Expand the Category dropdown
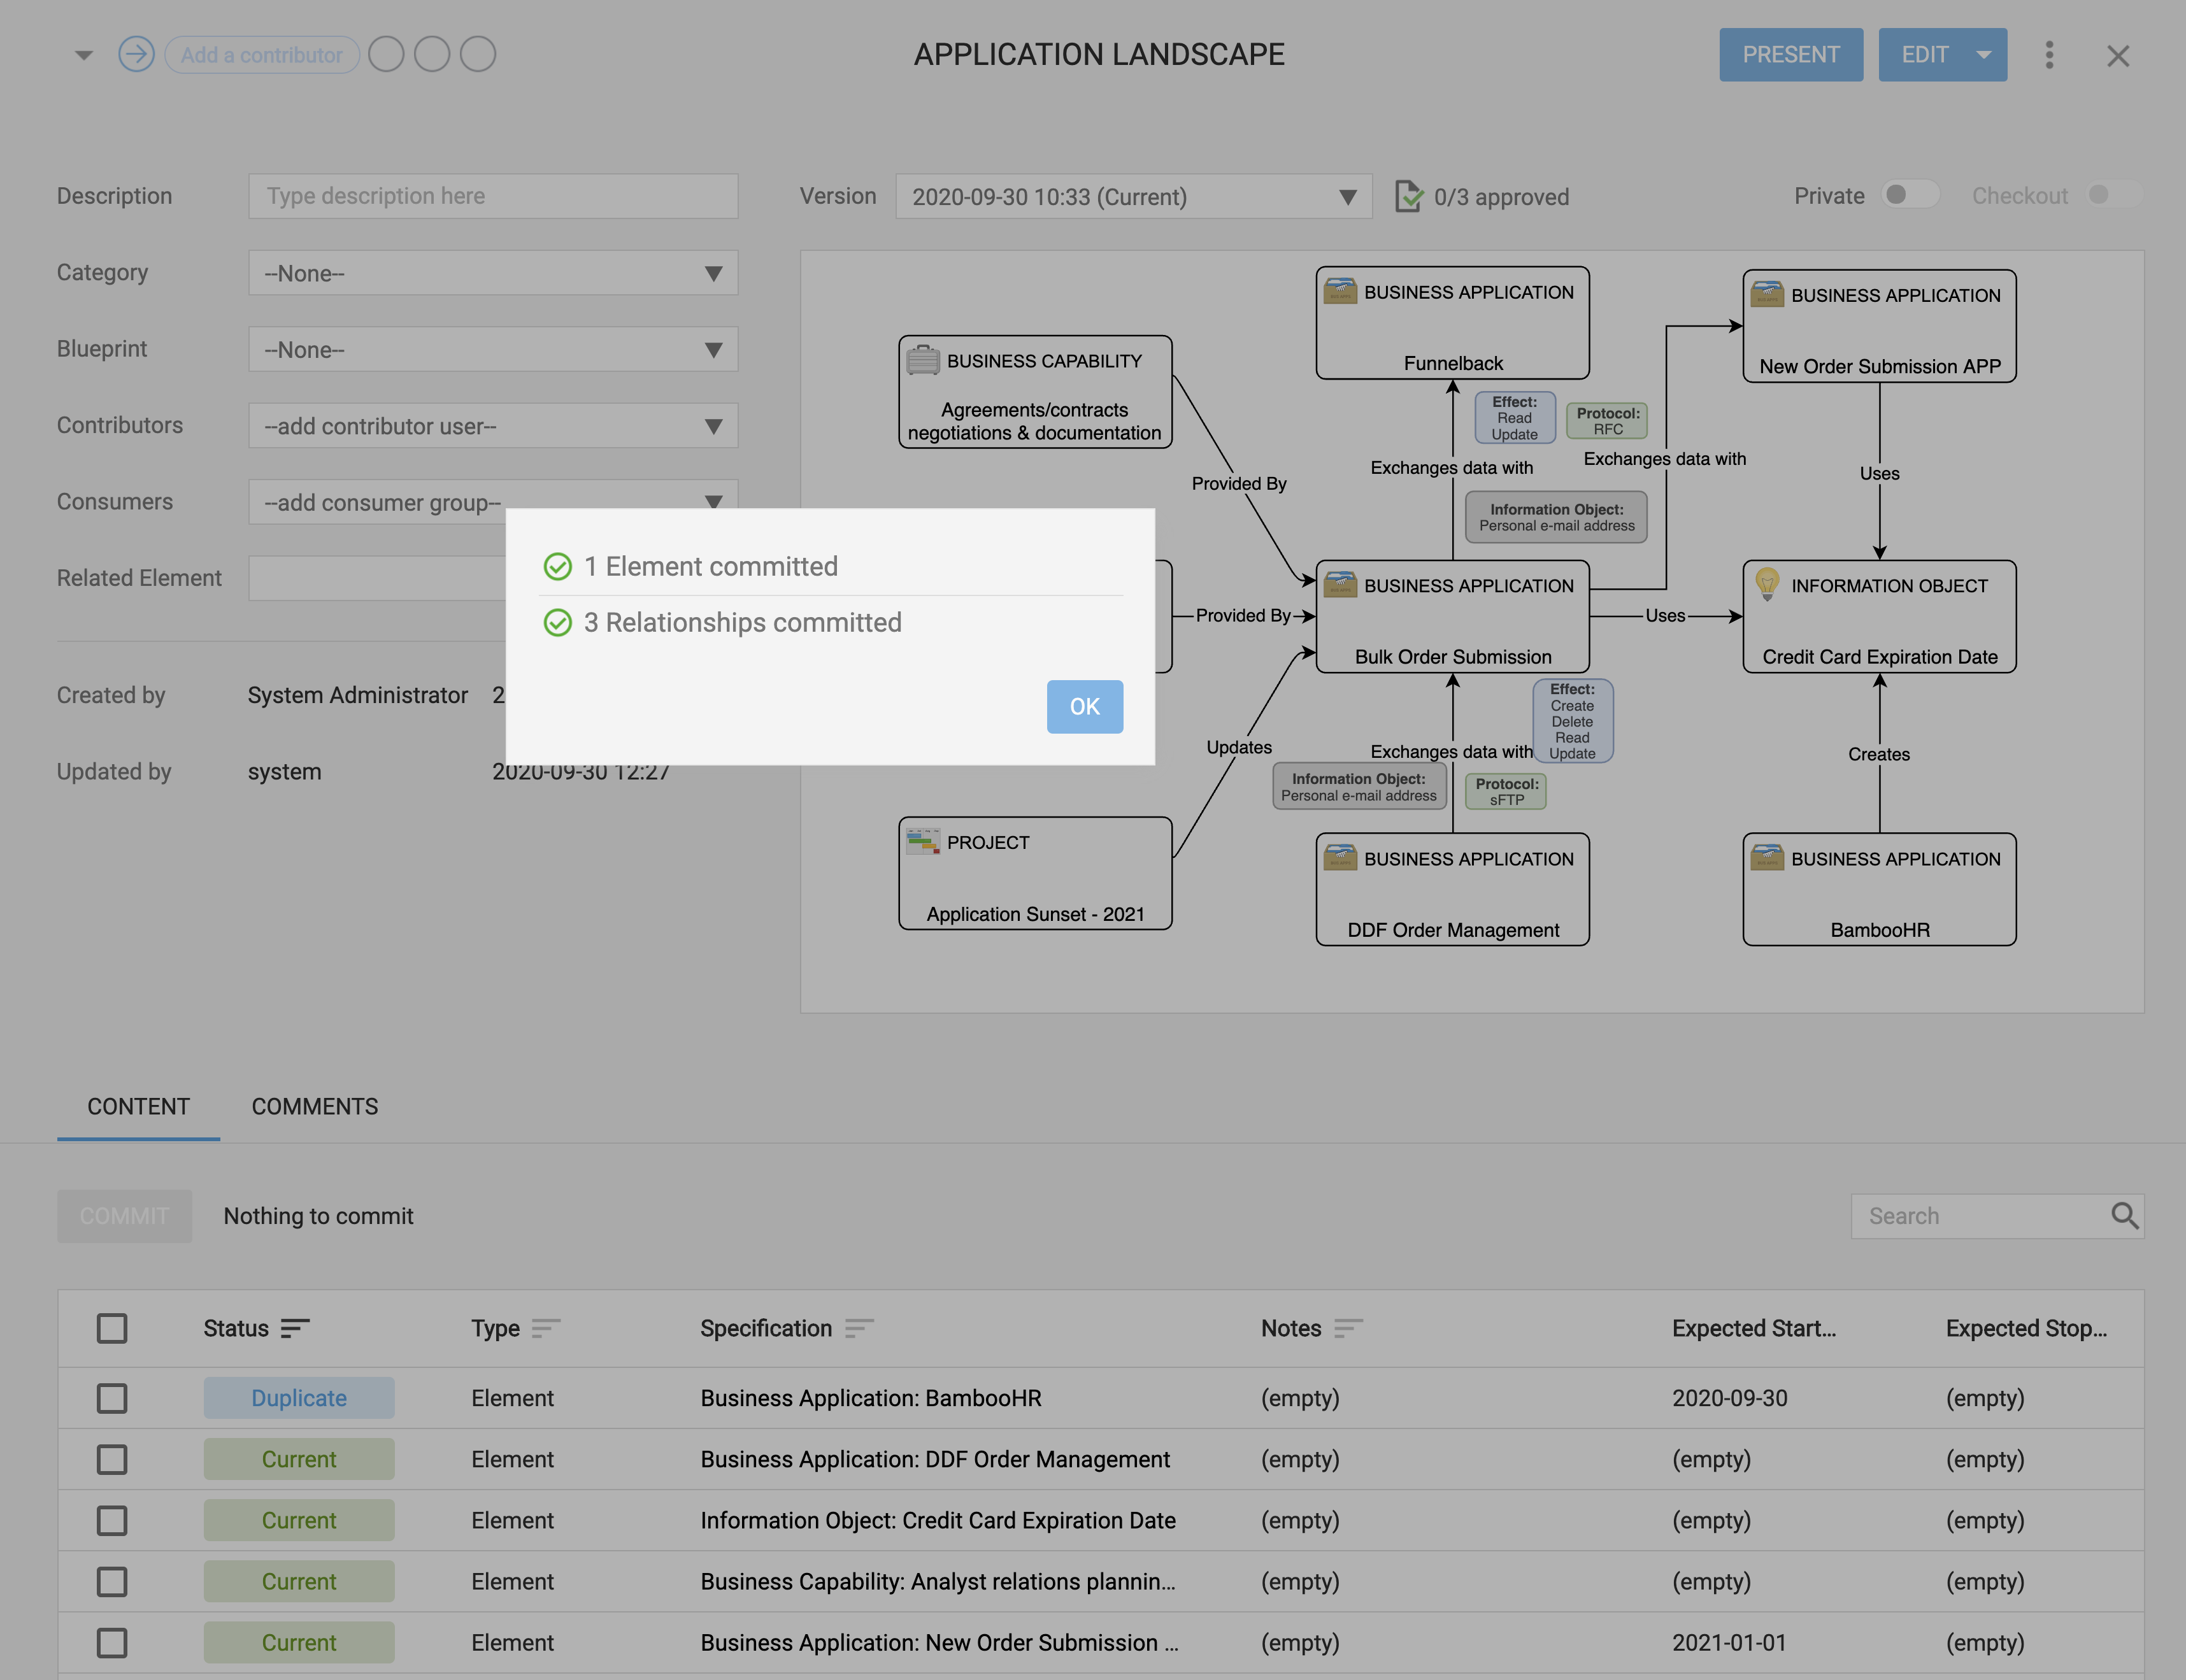Viewport: 2186px width, 1680px height. pos(493,273)
